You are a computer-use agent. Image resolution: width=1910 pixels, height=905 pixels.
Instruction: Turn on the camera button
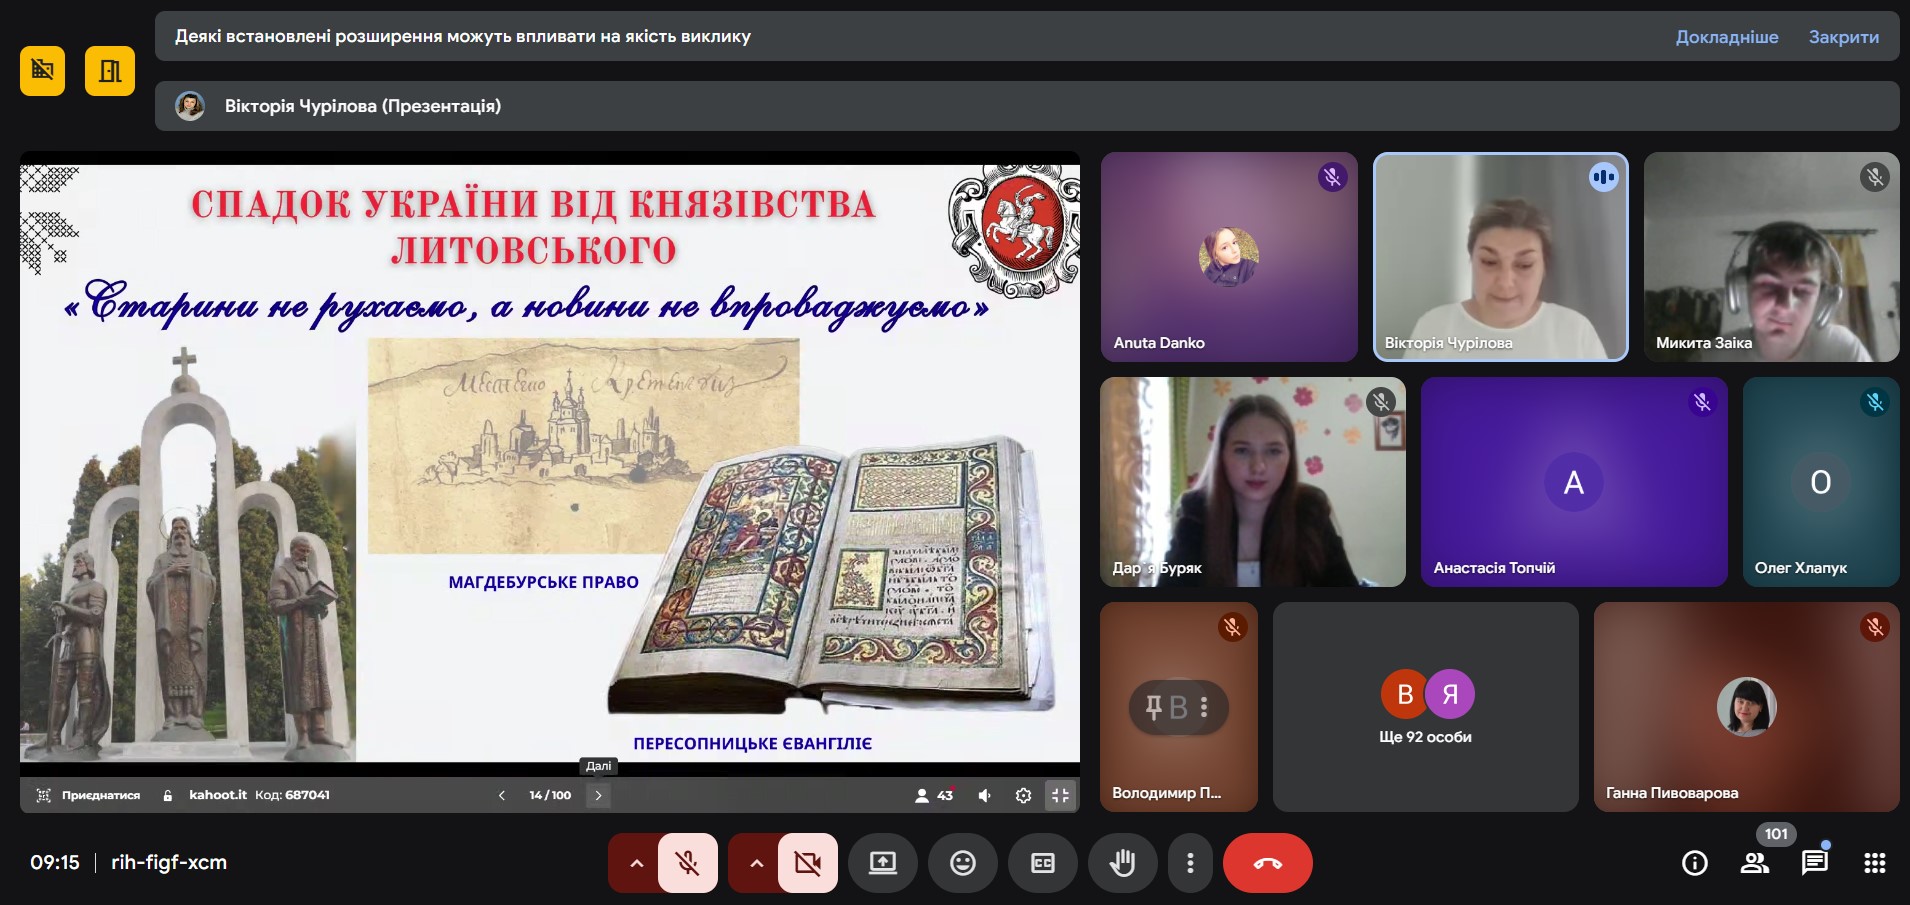pos(808,863)
